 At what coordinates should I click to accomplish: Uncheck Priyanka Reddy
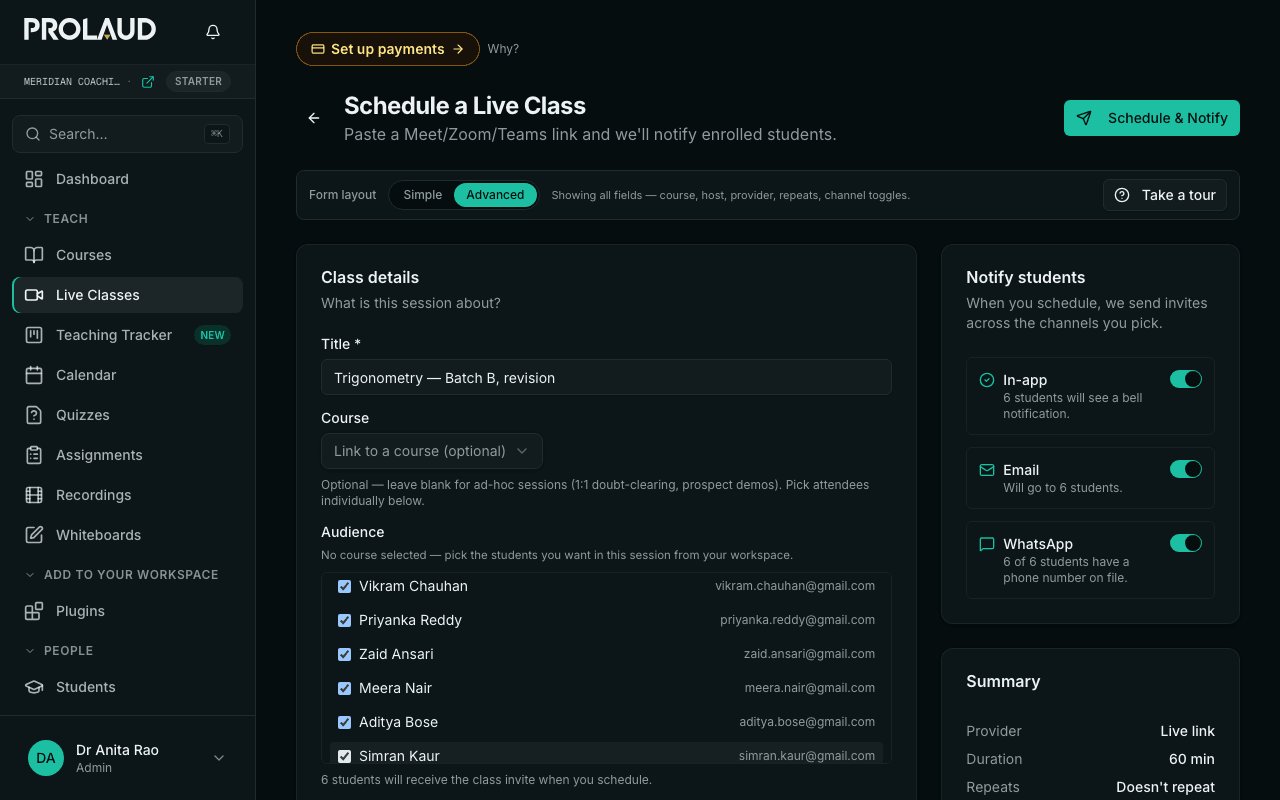tap(345, 621)
